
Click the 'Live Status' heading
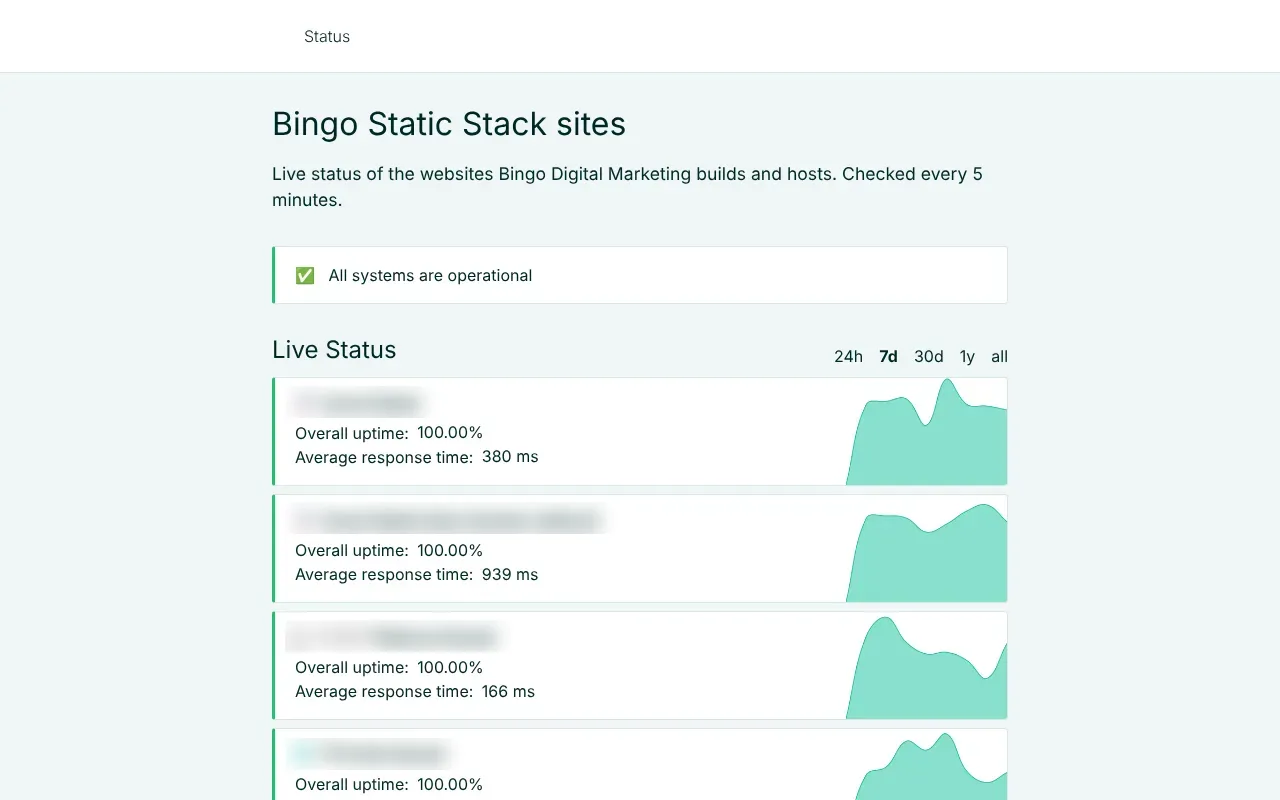pyautogui.click(x=334, y=349)
